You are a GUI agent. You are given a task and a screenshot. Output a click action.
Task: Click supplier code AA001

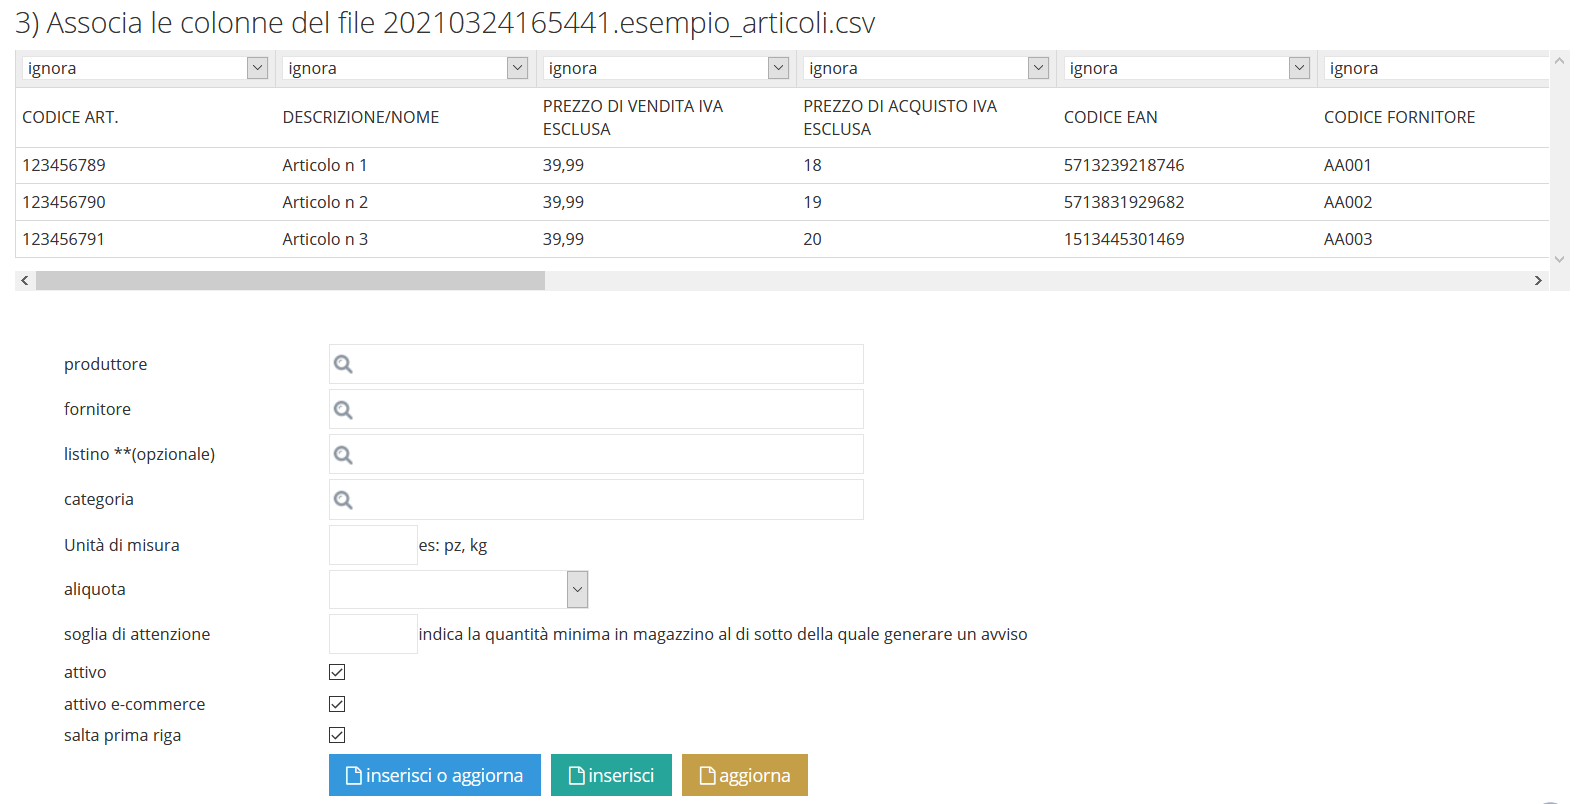1348,165
